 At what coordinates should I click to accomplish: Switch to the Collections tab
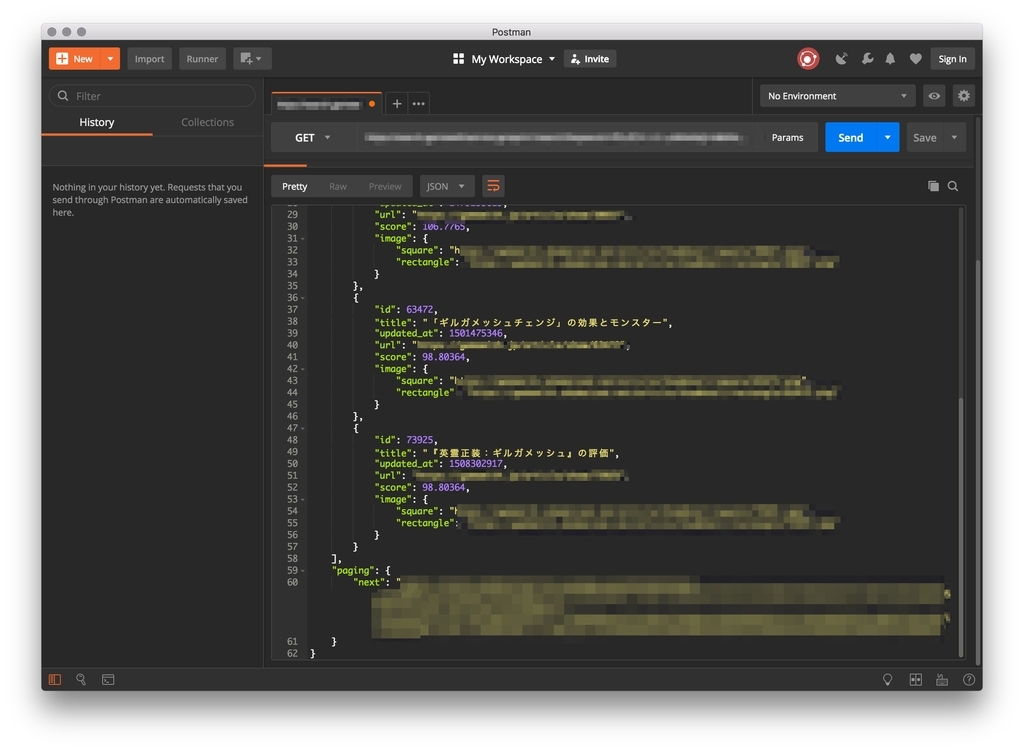[x=207, y=122]
